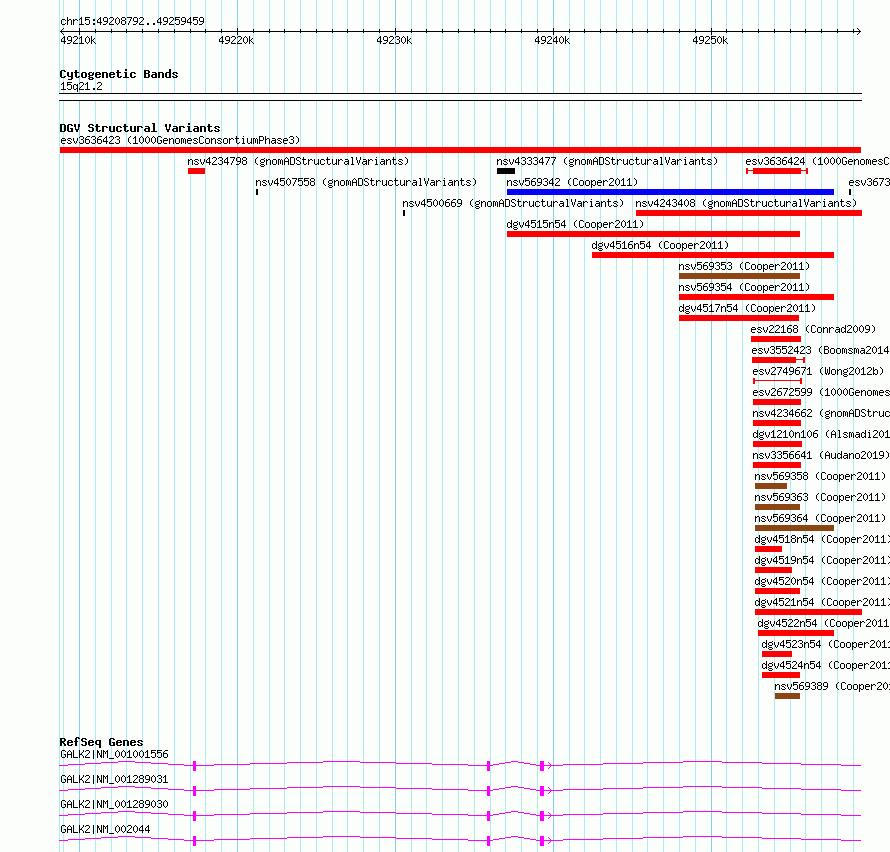This screenshot has width=890, height=852.
Task: Open esv22168 (Conrad2009) label
Action: (813, 329)
